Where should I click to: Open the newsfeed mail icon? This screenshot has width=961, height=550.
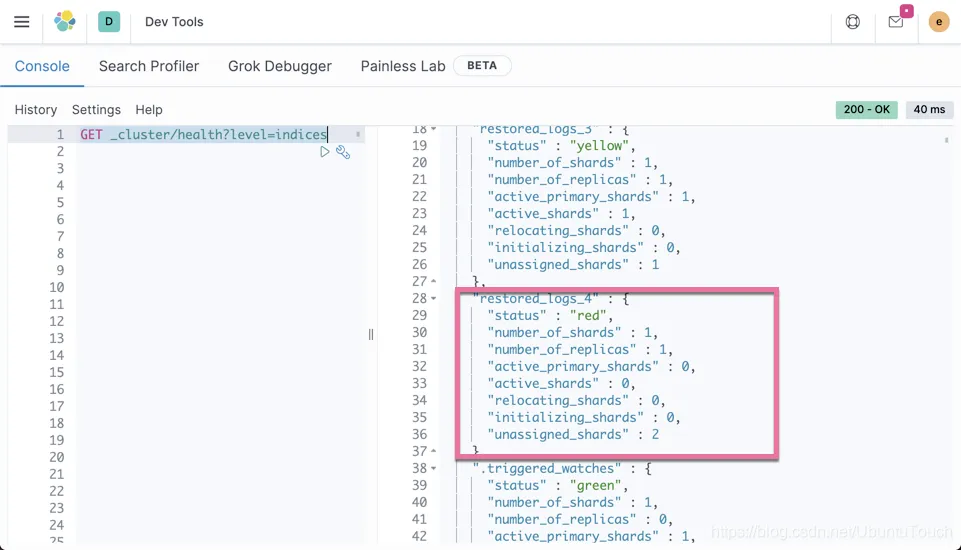pyautogui.click(x=895, y=22)
